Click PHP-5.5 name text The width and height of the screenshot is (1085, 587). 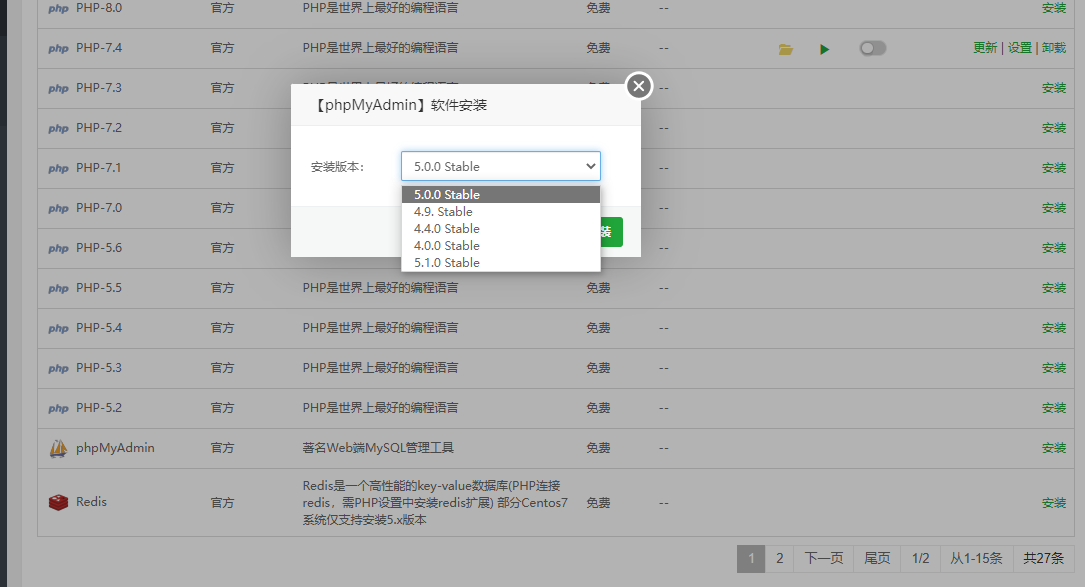click(99, 288)
